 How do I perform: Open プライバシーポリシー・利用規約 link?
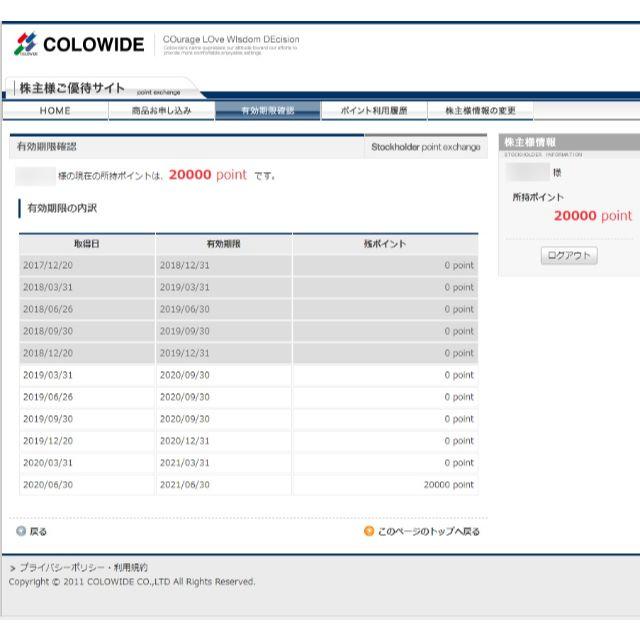point(84,567)
